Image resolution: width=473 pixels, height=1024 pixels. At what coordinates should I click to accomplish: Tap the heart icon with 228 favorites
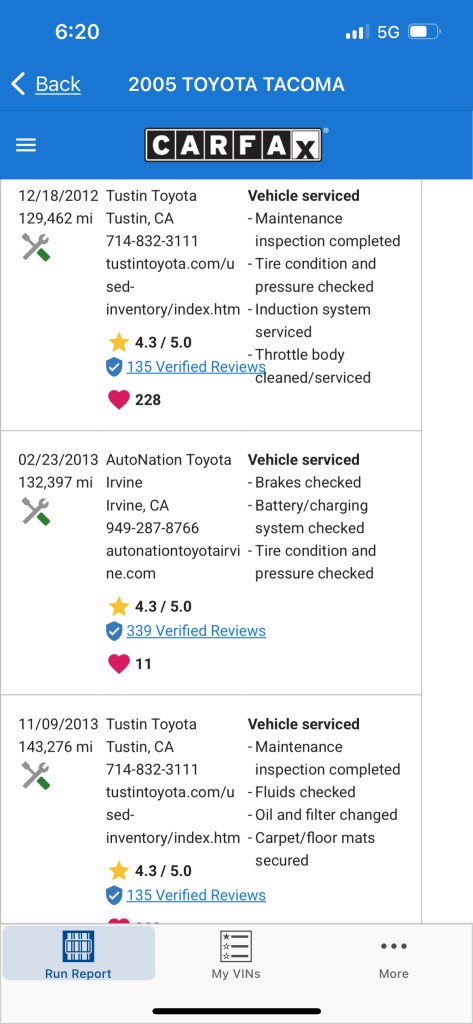[118, 399]
